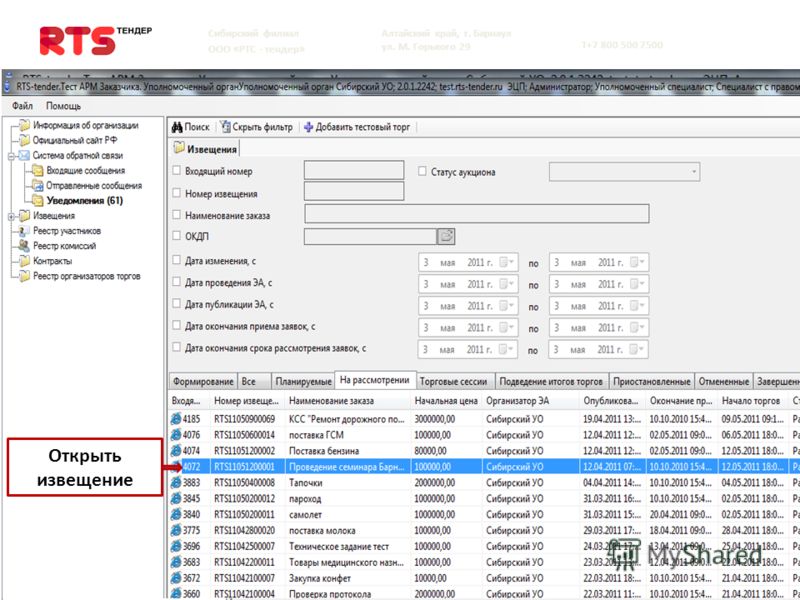
Task: Click the cell RTS11050900069
Action: [244, 419]
